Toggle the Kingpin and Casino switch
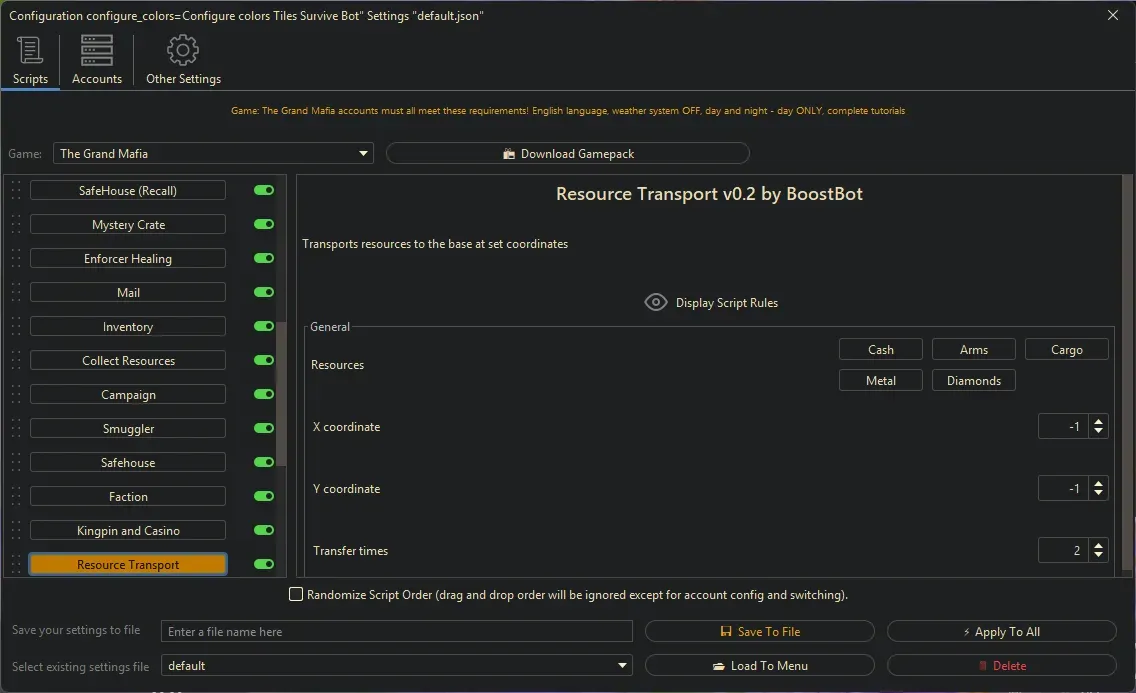Image resolution: width=1136 pixels, height=693 pixels. point(264,531)
